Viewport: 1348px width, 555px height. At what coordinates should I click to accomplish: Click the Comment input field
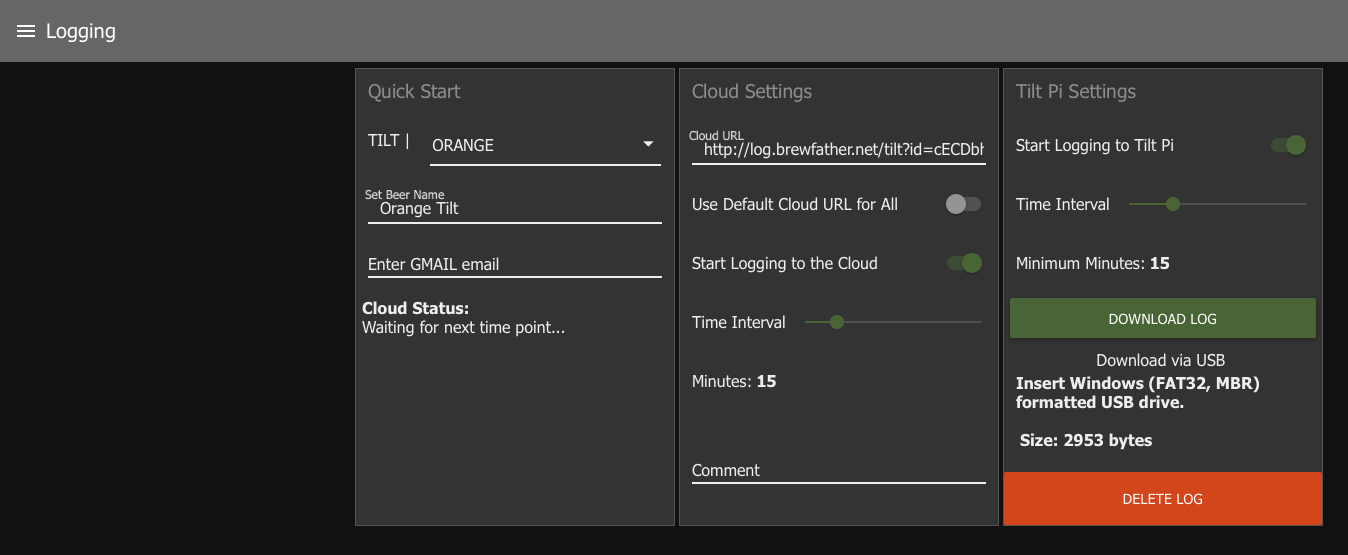tap(838, 470)
